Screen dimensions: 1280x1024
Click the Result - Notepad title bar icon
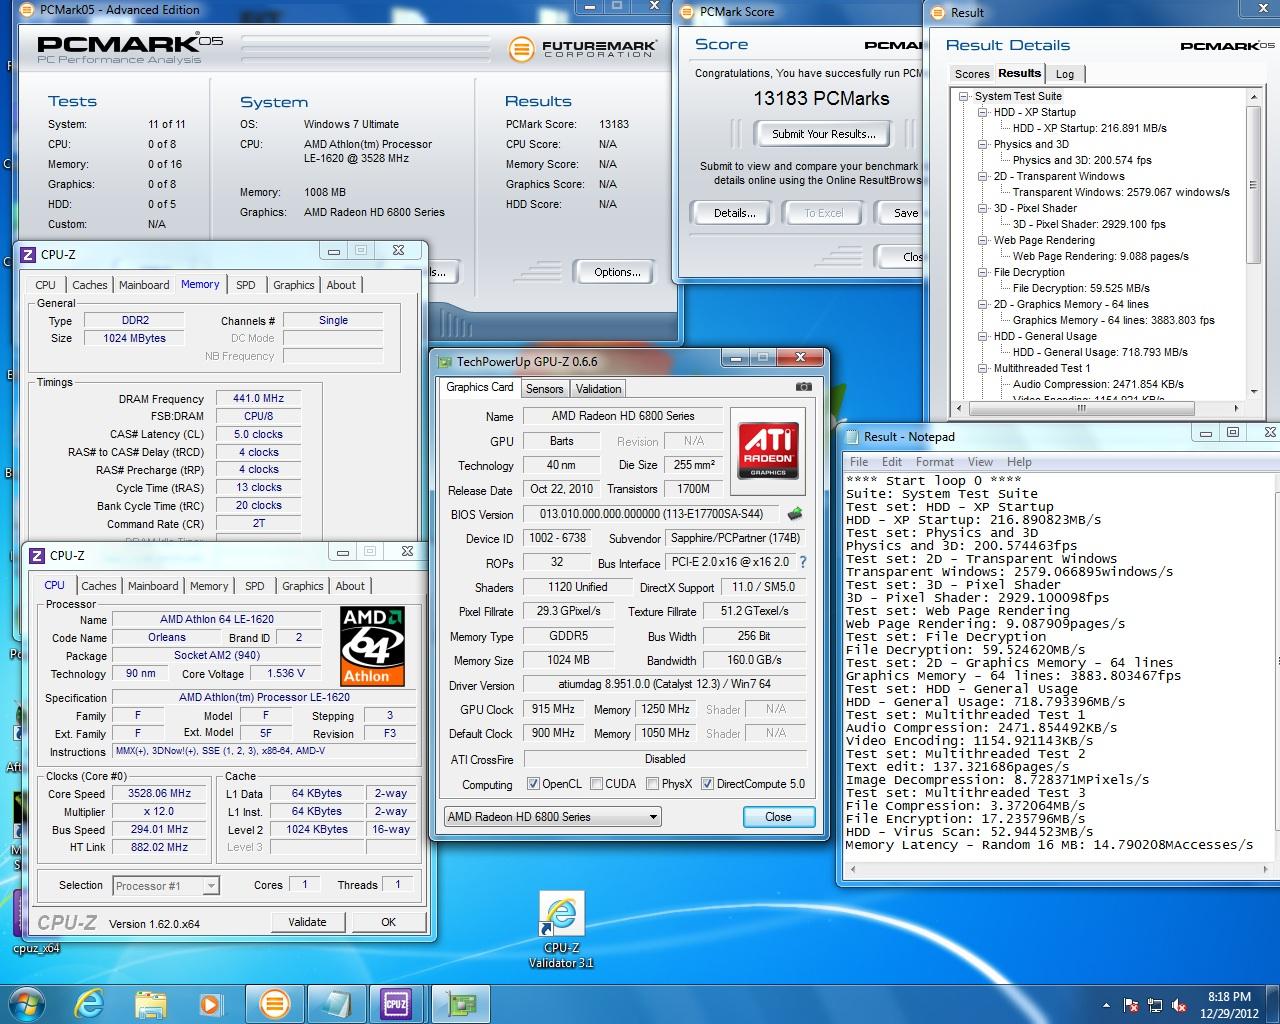(852, 437)
